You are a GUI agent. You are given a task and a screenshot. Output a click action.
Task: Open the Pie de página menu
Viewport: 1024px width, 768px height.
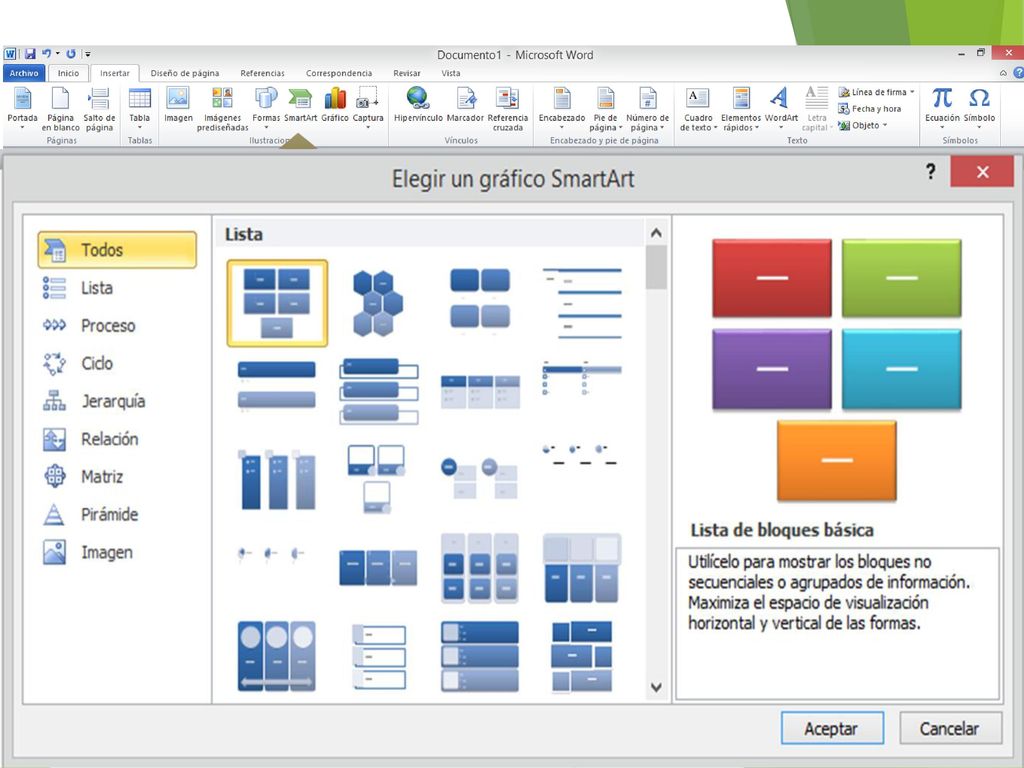point(605,108)
